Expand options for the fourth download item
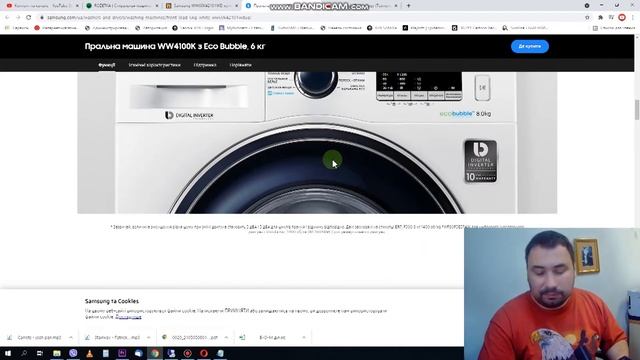The width and height of the screenshot is (640, 360). (304, 338)
